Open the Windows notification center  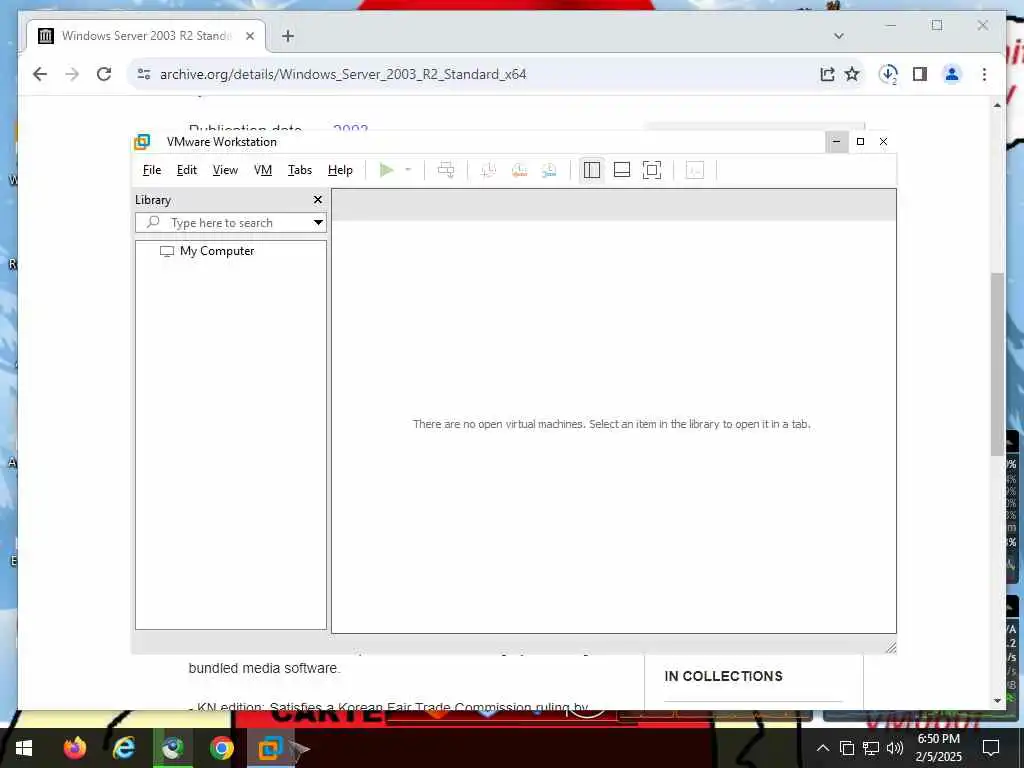[991, 748]
